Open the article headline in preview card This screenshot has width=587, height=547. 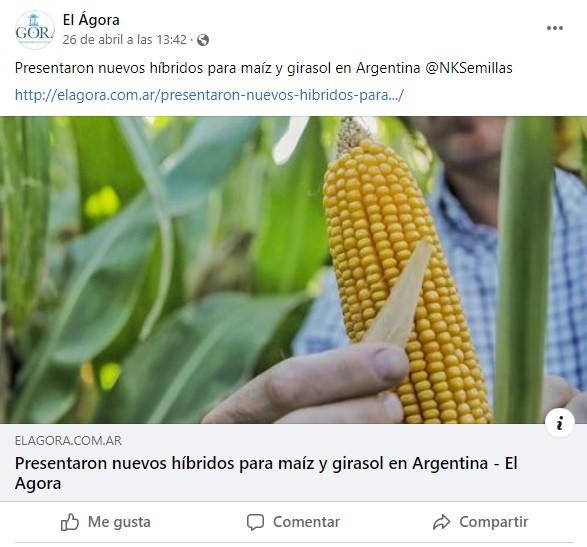point(266,473)
